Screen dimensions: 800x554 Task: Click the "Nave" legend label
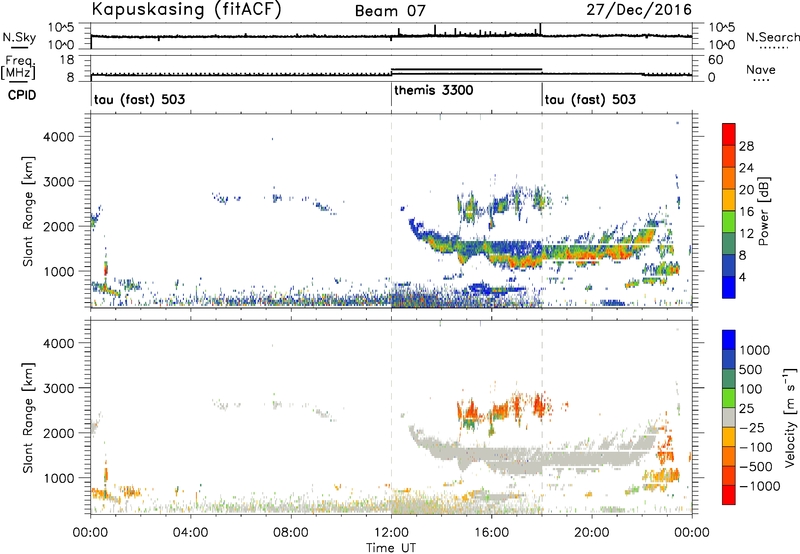point(761,69)
